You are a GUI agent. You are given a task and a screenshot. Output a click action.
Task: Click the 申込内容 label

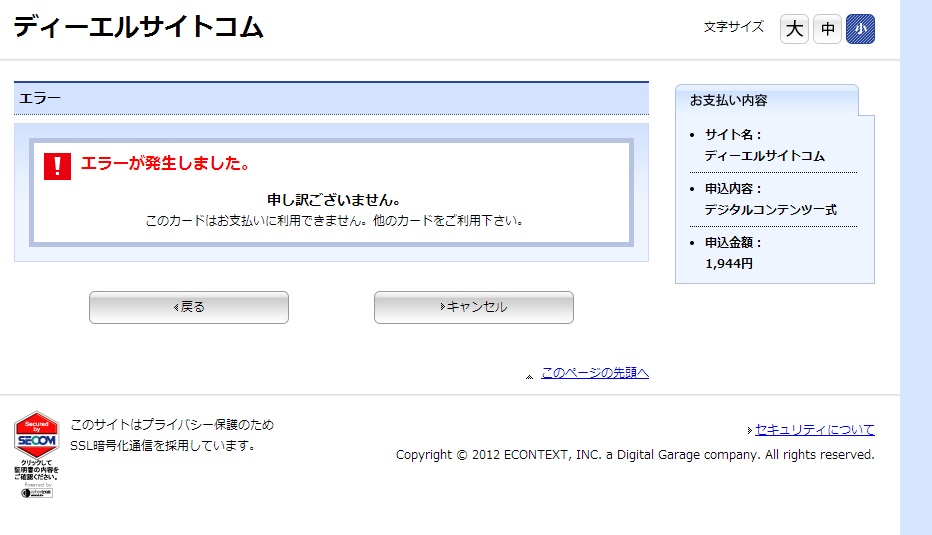coord(733,189)
